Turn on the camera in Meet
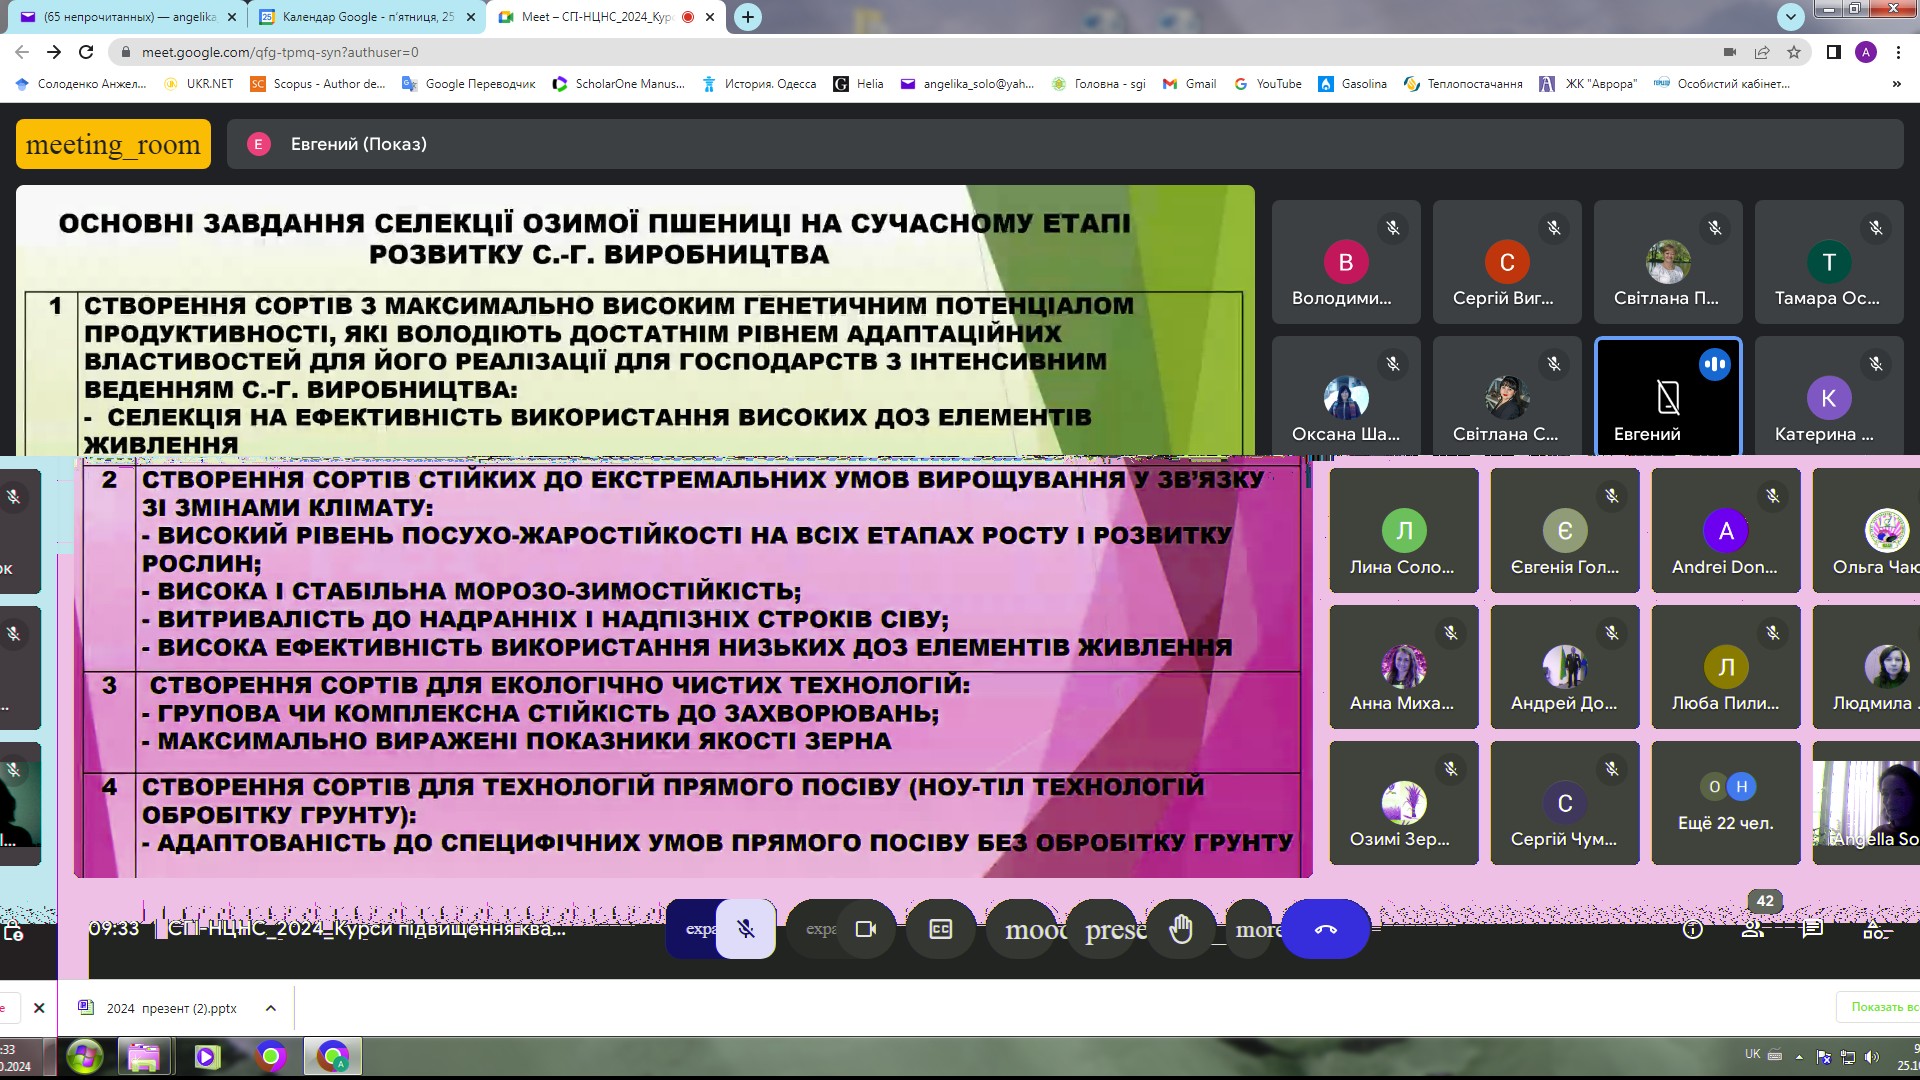Viewport: 1920px width, 1080px height. point(866,929)
